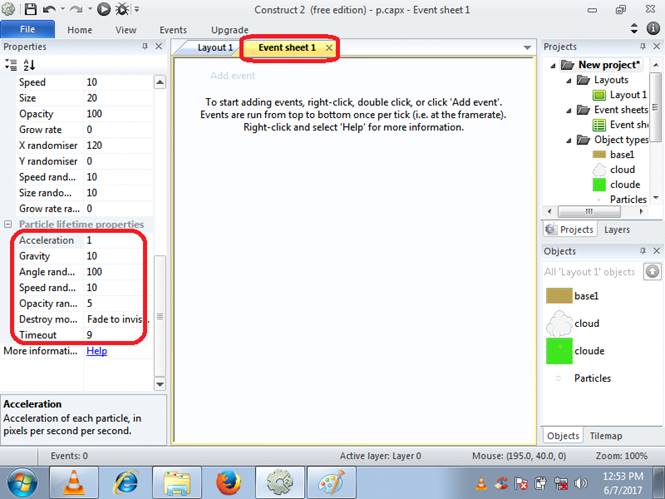Viewport: 665px width, 499px height.
Task: Open quick access toolbar customize arrow
Action: click(137, 9)
